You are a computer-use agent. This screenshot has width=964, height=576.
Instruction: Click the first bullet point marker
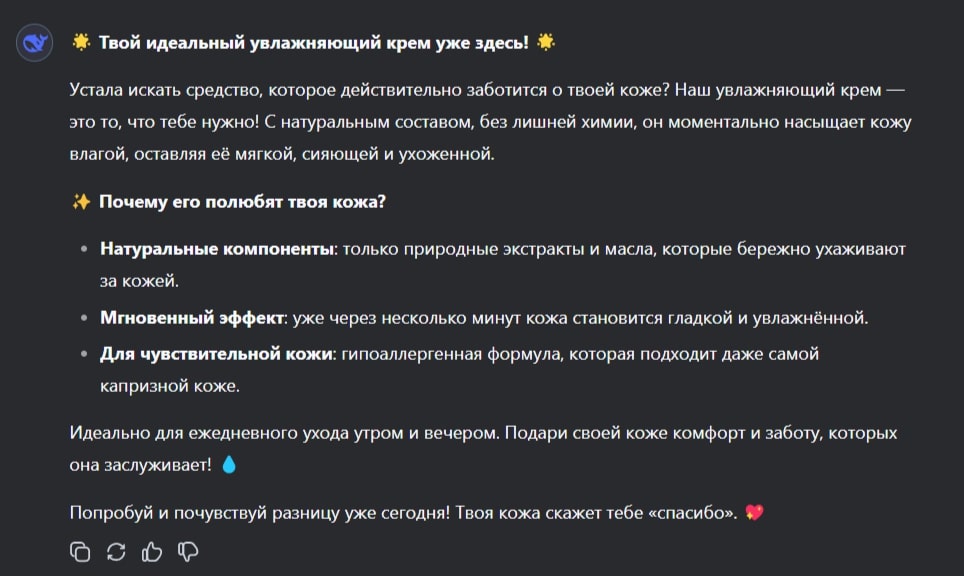(84, 250)
